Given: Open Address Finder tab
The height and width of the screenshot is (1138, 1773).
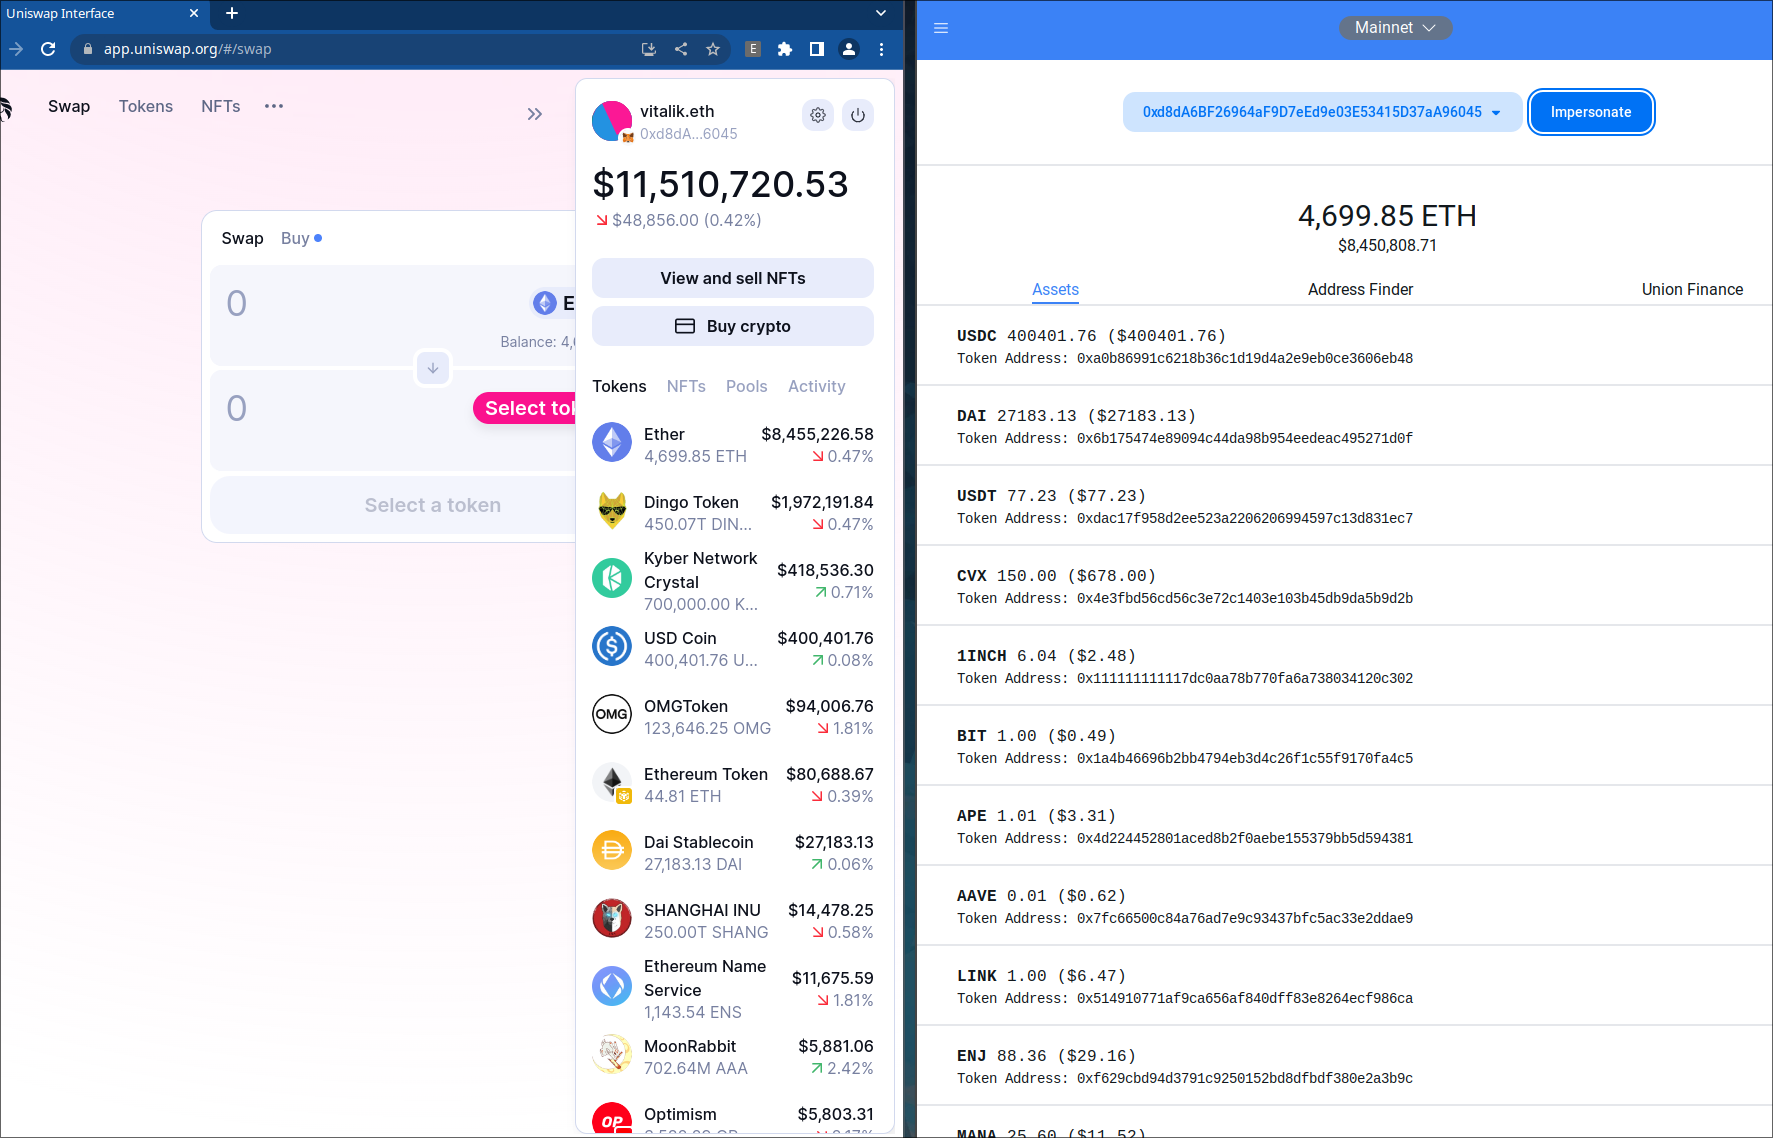Looking at the screenshot, I should pyautogui.click(x=1360, y=289).
